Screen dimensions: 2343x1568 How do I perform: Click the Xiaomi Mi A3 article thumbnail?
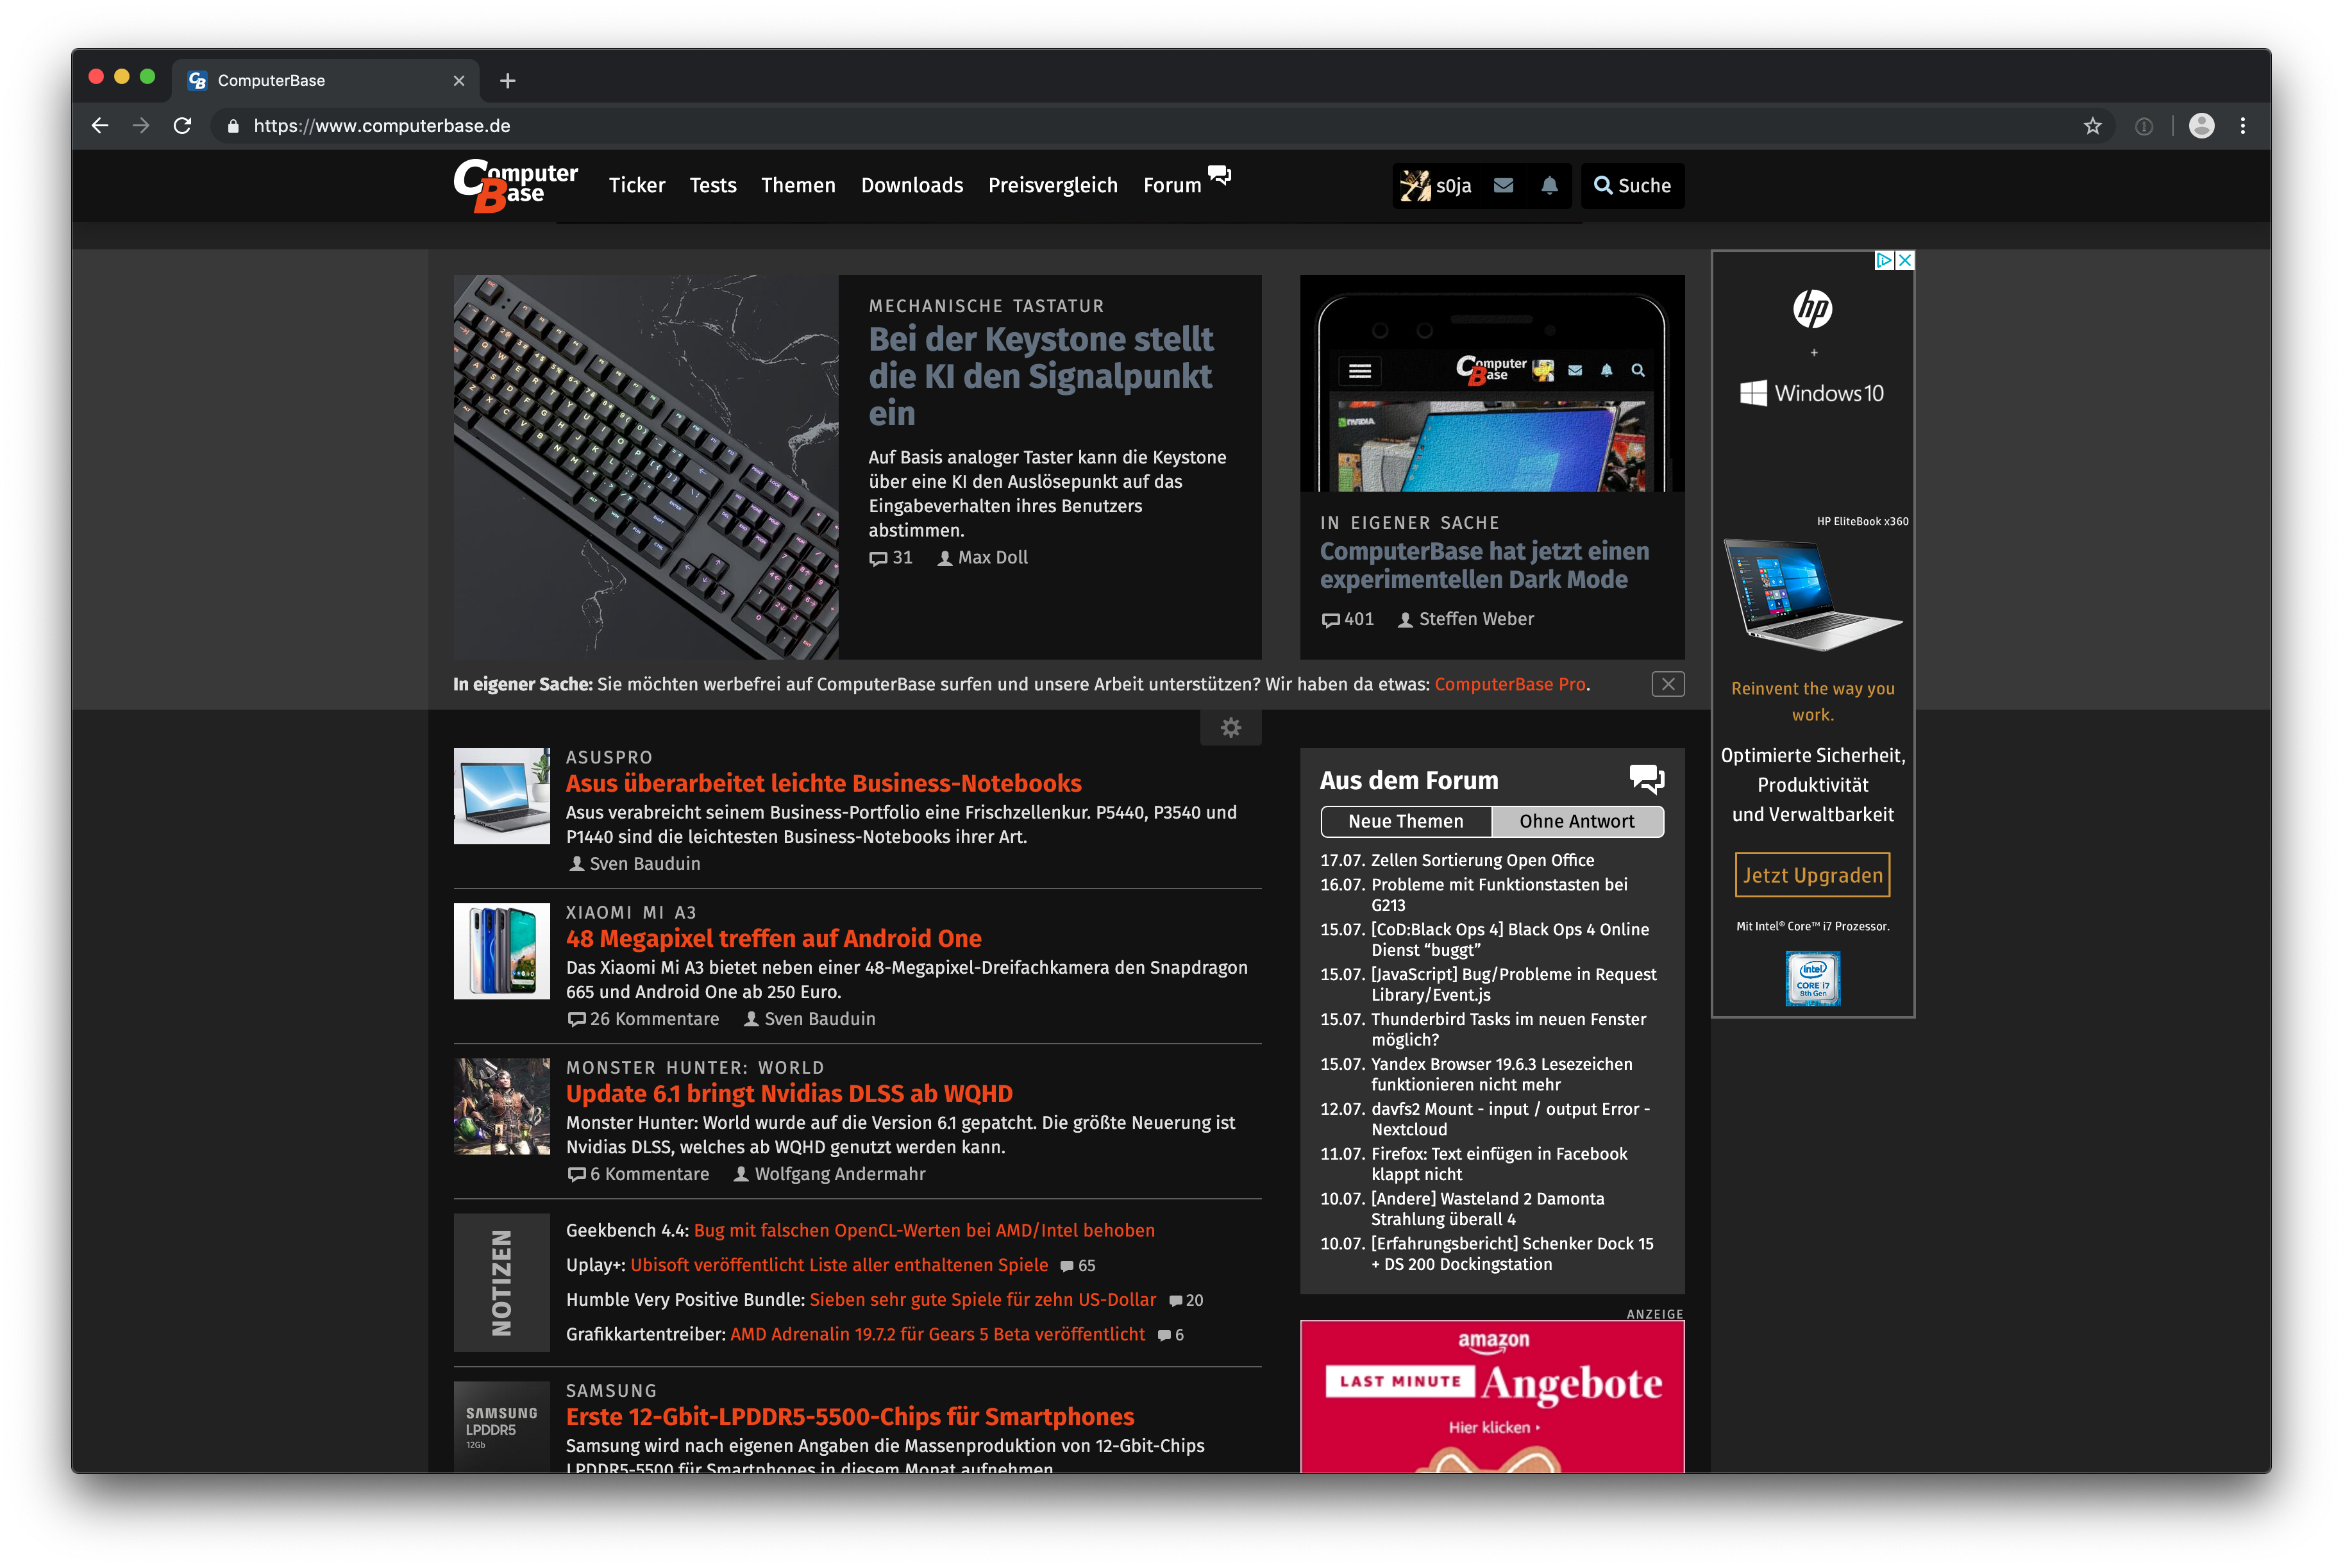pyautogui.click(x=501, y=951)
